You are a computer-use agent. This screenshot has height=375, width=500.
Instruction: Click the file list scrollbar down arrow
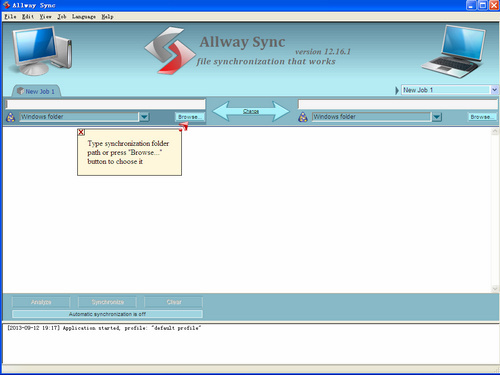coord(495,288)
